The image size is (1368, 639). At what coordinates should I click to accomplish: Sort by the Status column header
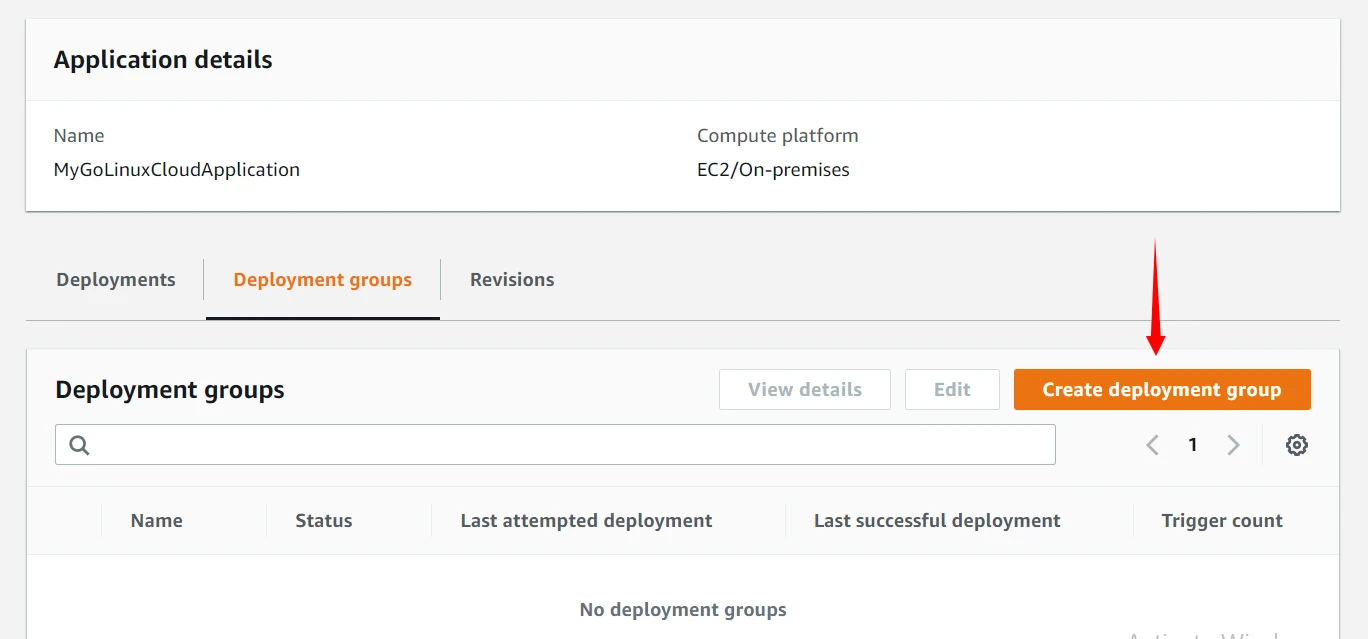click(x=324, y=521)
